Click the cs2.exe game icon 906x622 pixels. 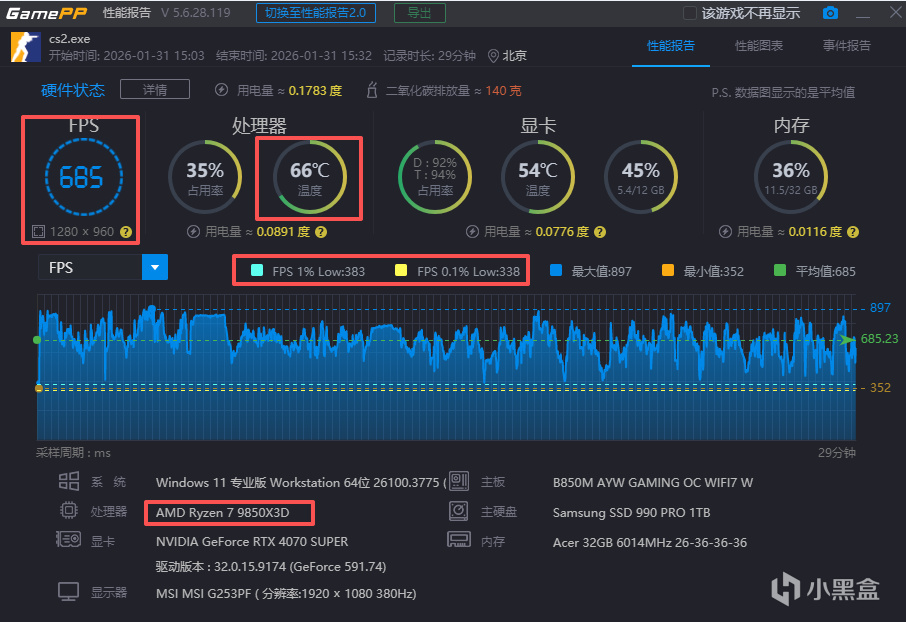25,47
